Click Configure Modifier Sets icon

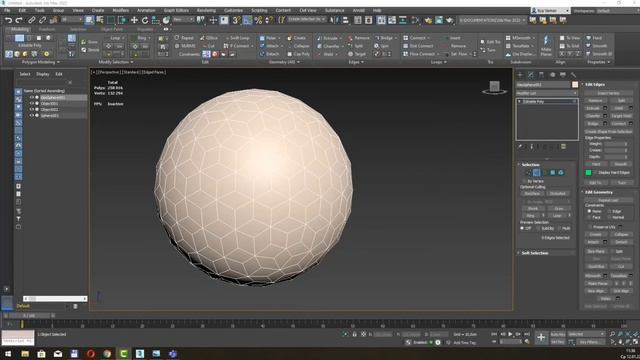coord(563,147)
